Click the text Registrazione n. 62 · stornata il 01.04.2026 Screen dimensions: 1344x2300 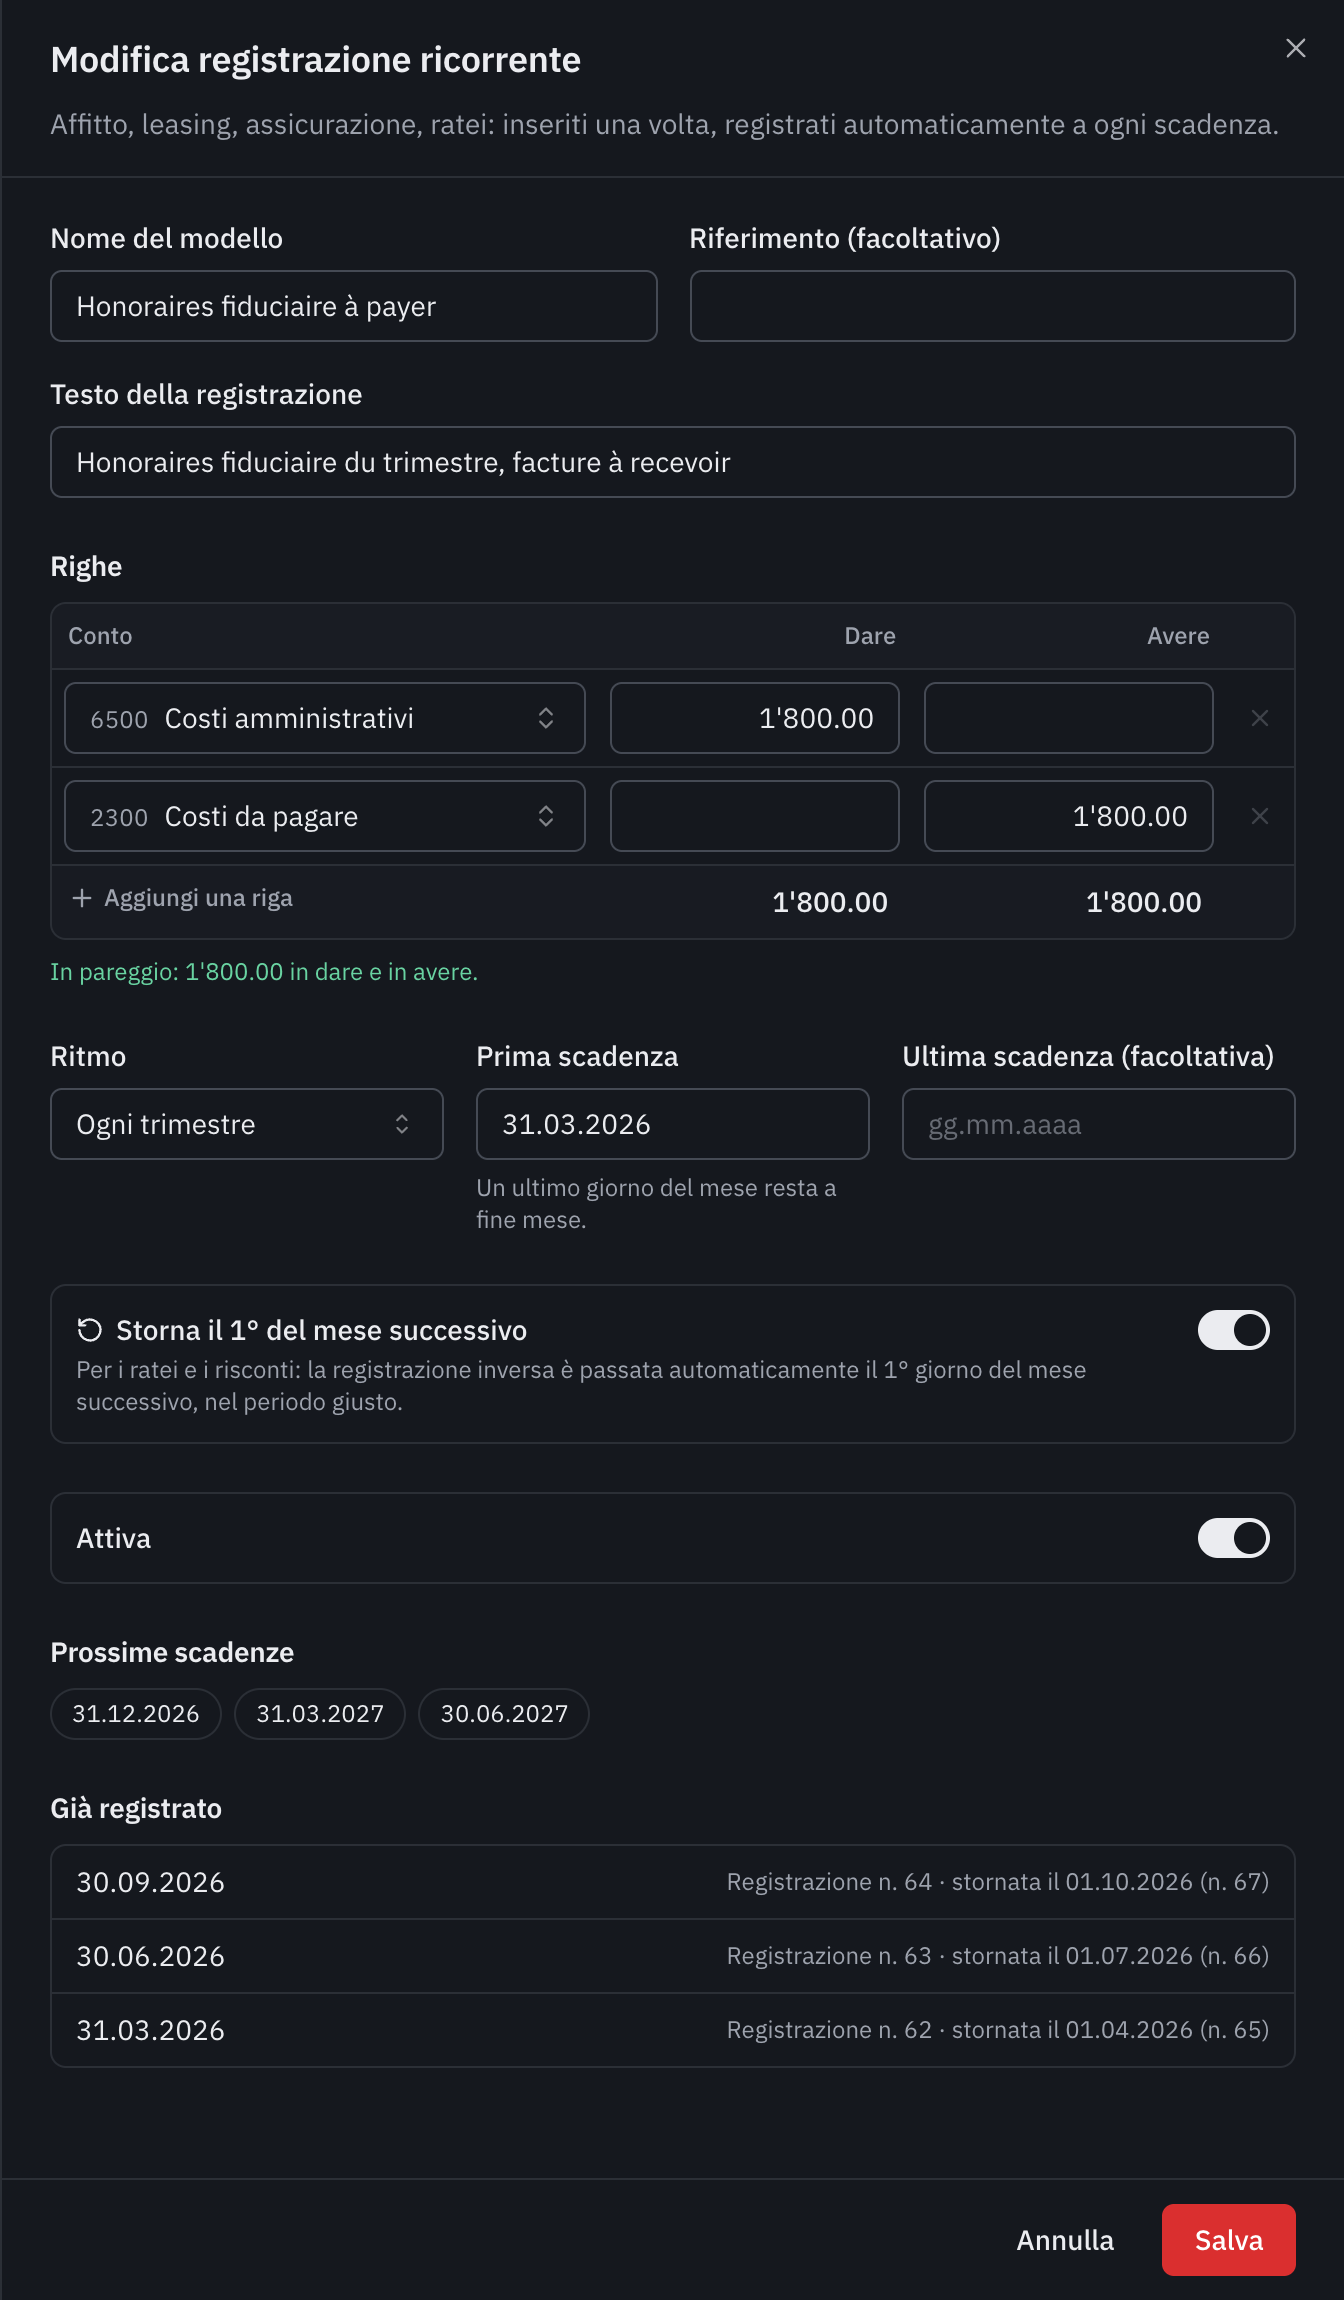click(960, 2030)
